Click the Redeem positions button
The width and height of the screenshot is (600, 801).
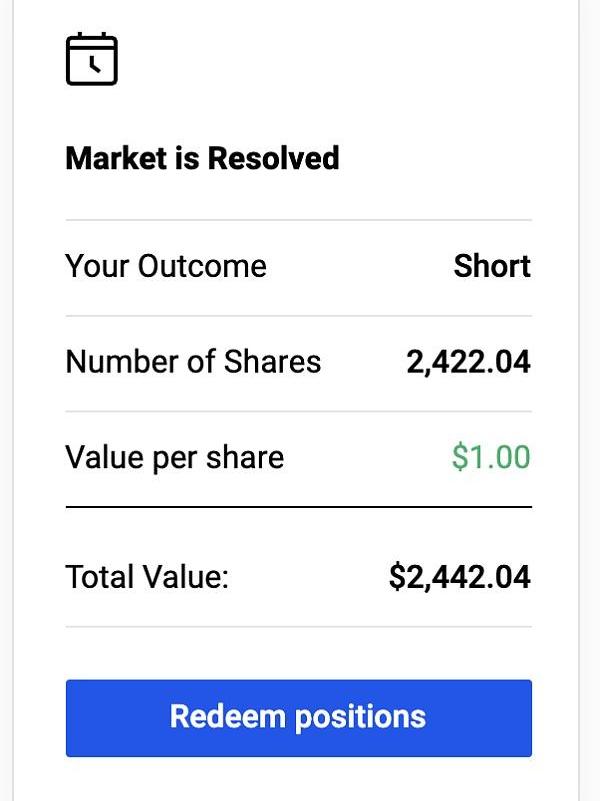tap(299, 718)
